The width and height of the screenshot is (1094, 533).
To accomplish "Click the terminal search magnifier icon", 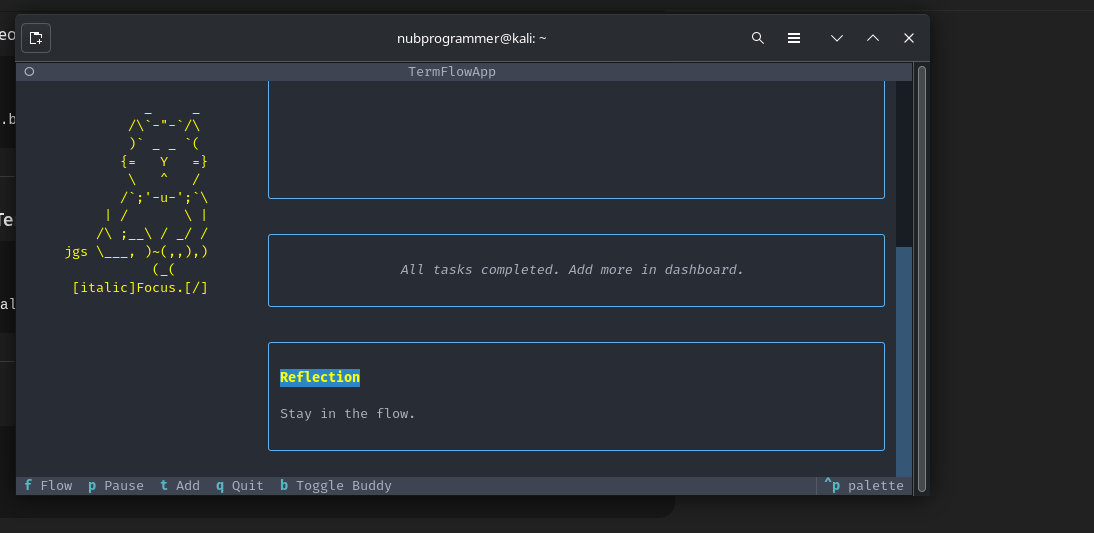I will tap(757, 38).
